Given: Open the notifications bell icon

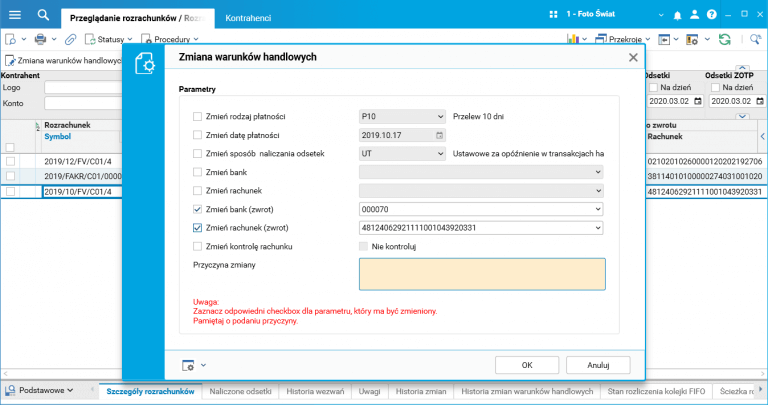Looking at the screenshot, I should point(678,15).
